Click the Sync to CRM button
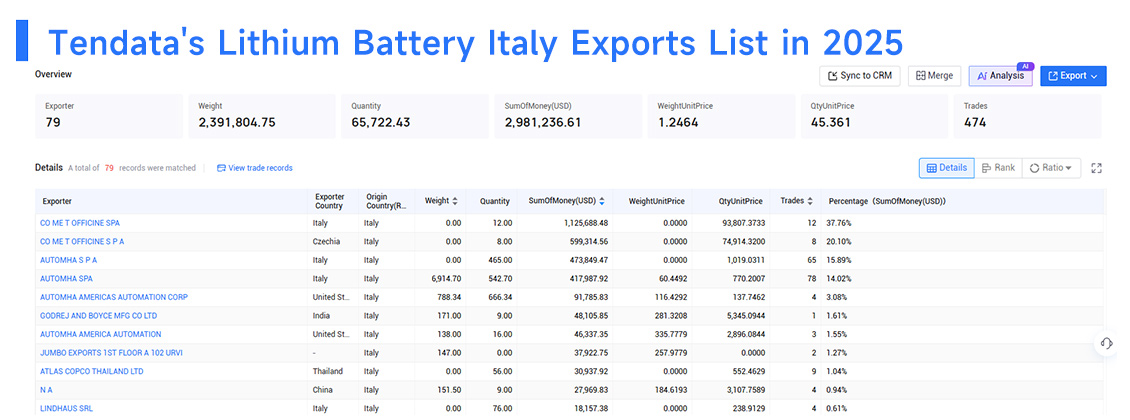Image resolution: width=1130 pixels, height=420 pixels. 859,76
